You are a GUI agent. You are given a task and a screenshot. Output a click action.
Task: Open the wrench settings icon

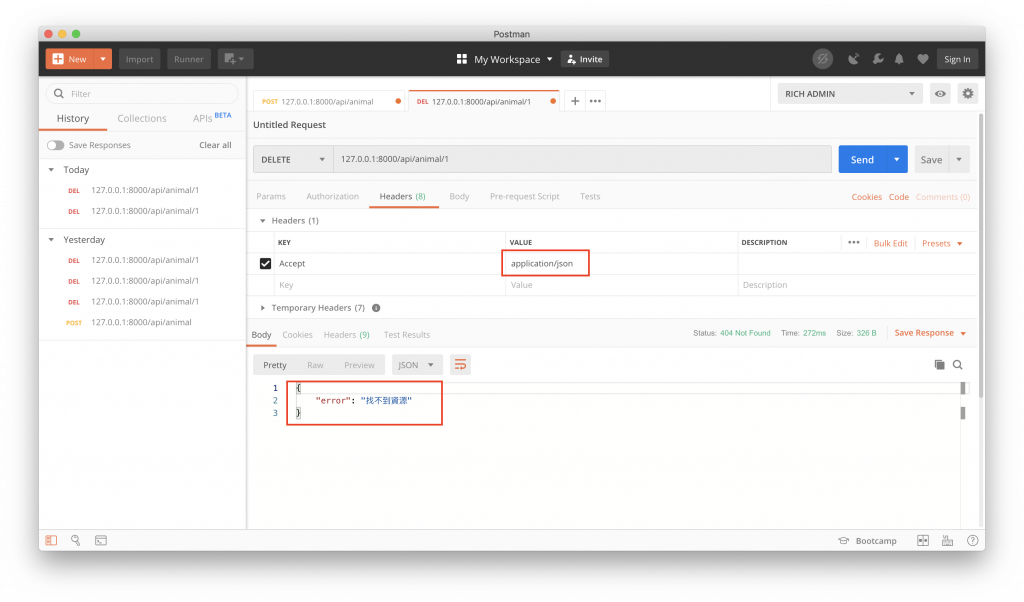coord(878,59)
